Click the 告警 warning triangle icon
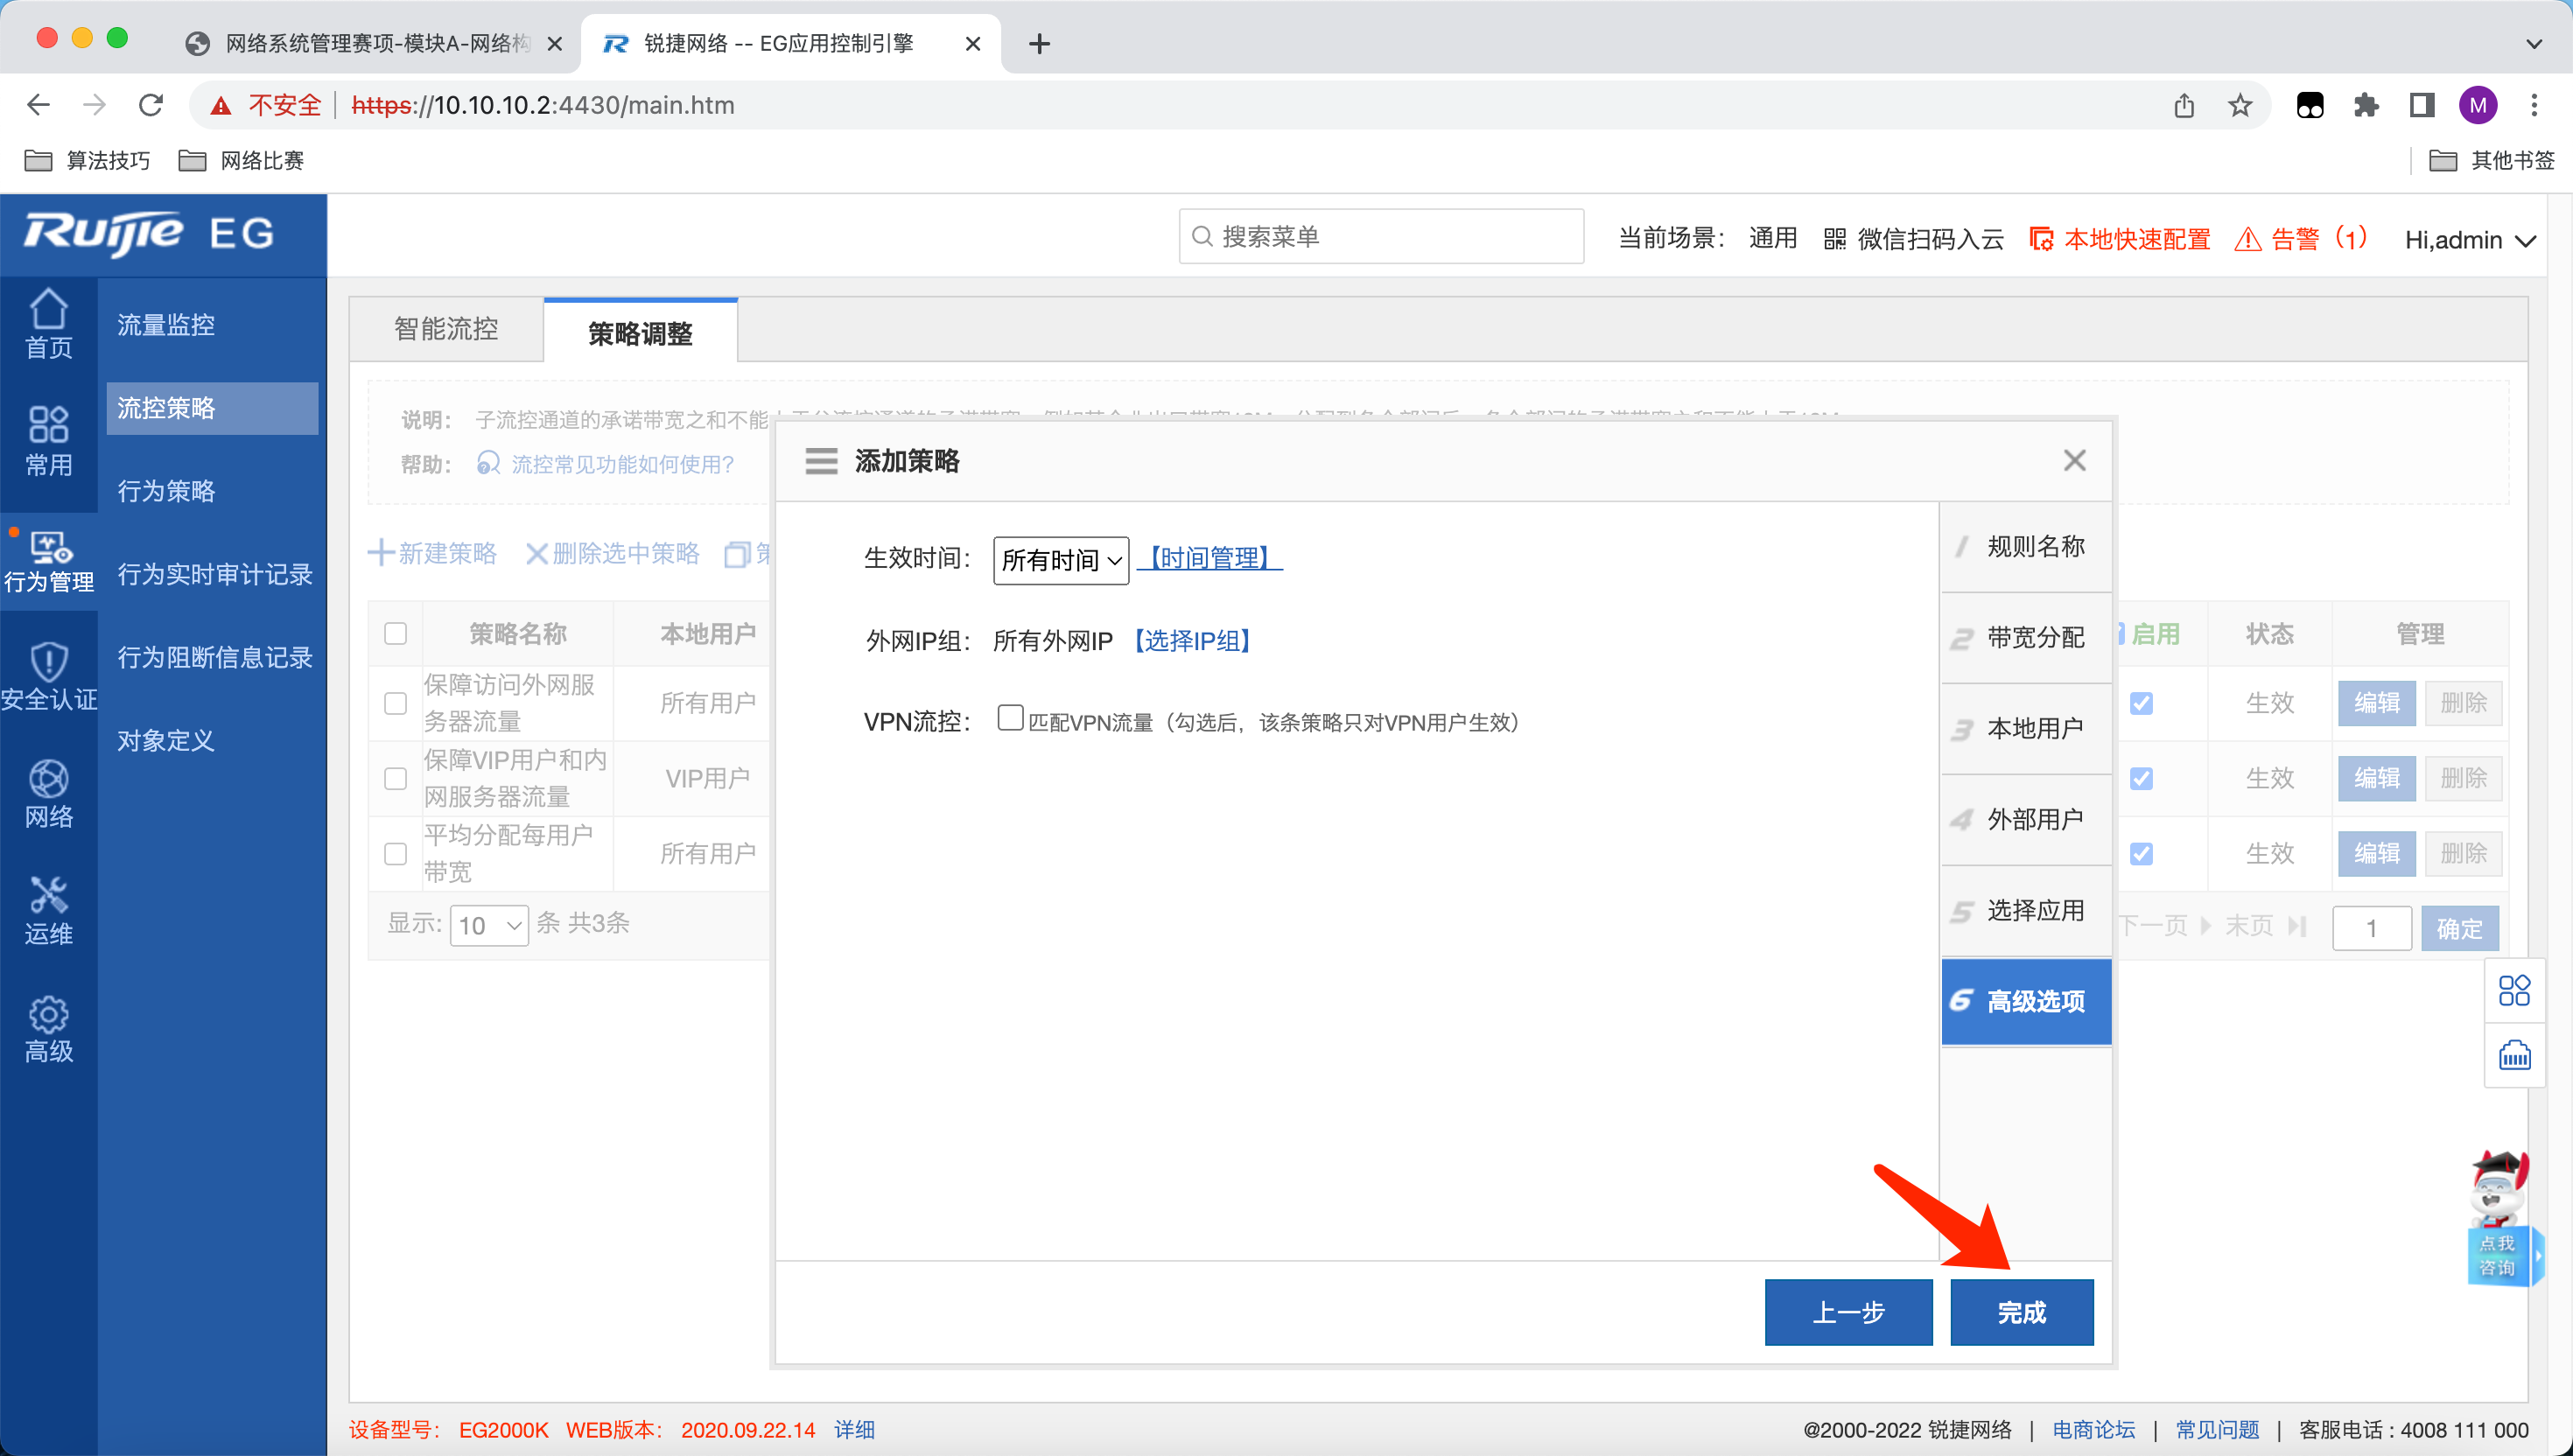Viewport: 2573px width, 1456px height. [2247, 239]
